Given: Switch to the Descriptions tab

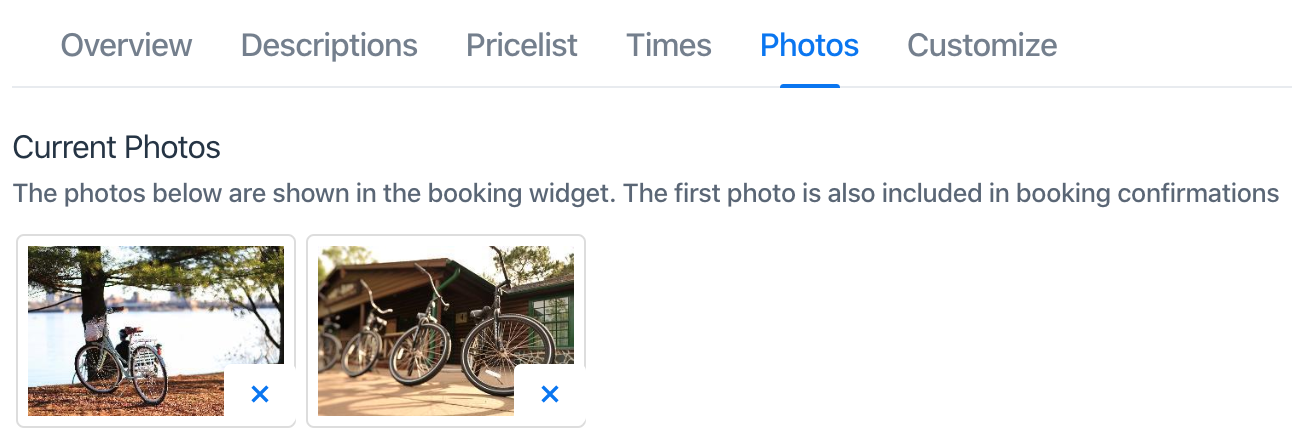Looking at the screenshot, I should (329, 45).
